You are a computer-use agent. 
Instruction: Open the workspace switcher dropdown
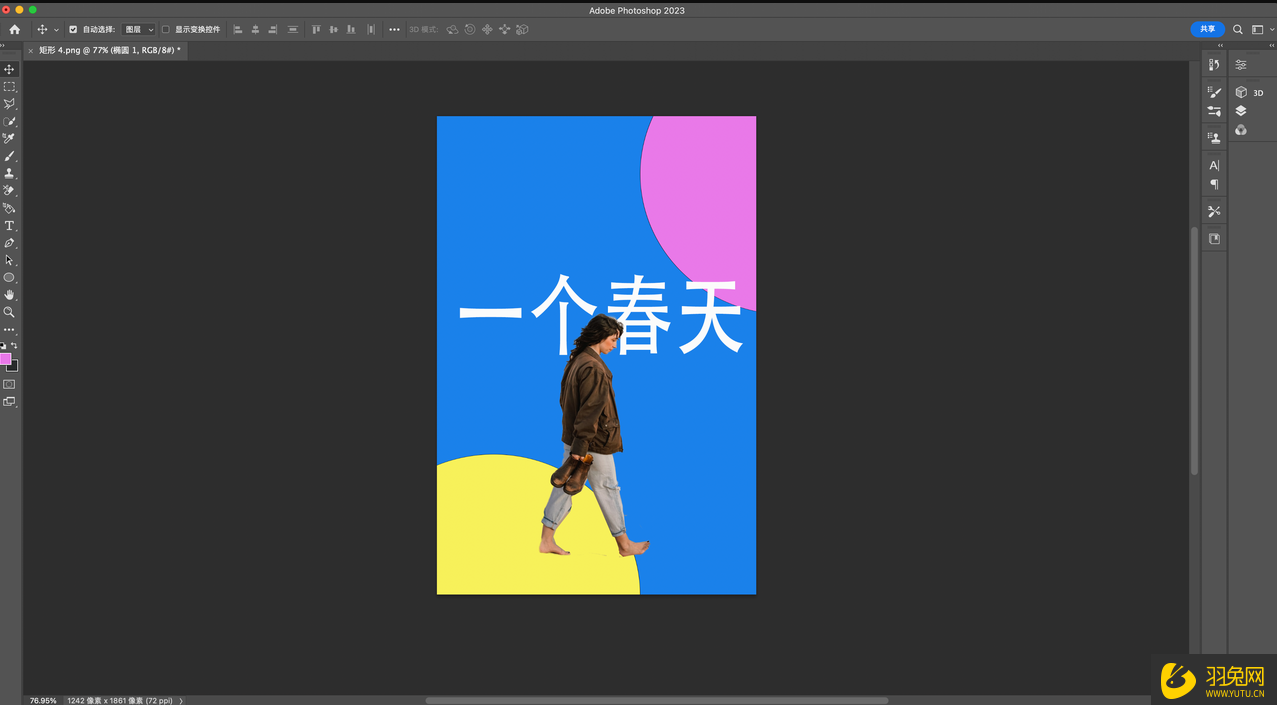[x=1261, y=30]
